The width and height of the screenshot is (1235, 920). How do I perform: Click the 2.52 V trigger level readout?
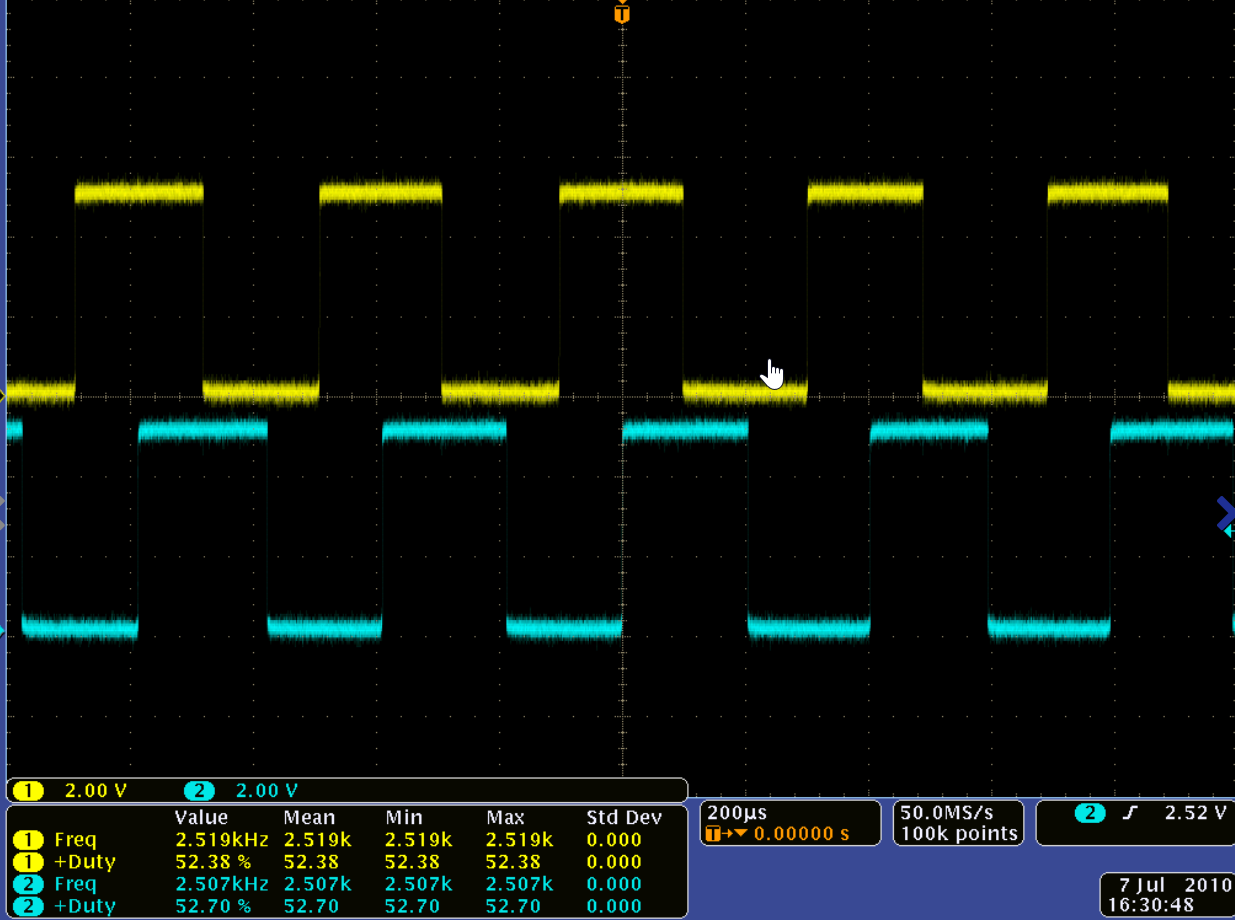[1195, 813]
